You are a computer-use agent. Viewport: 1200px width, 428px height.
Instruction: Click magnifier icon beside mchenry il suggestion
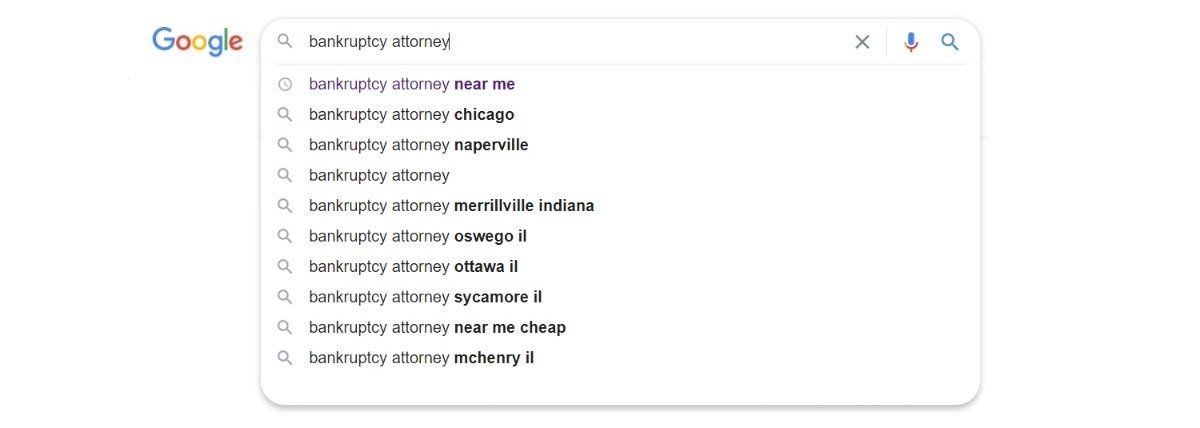[285, 357]
